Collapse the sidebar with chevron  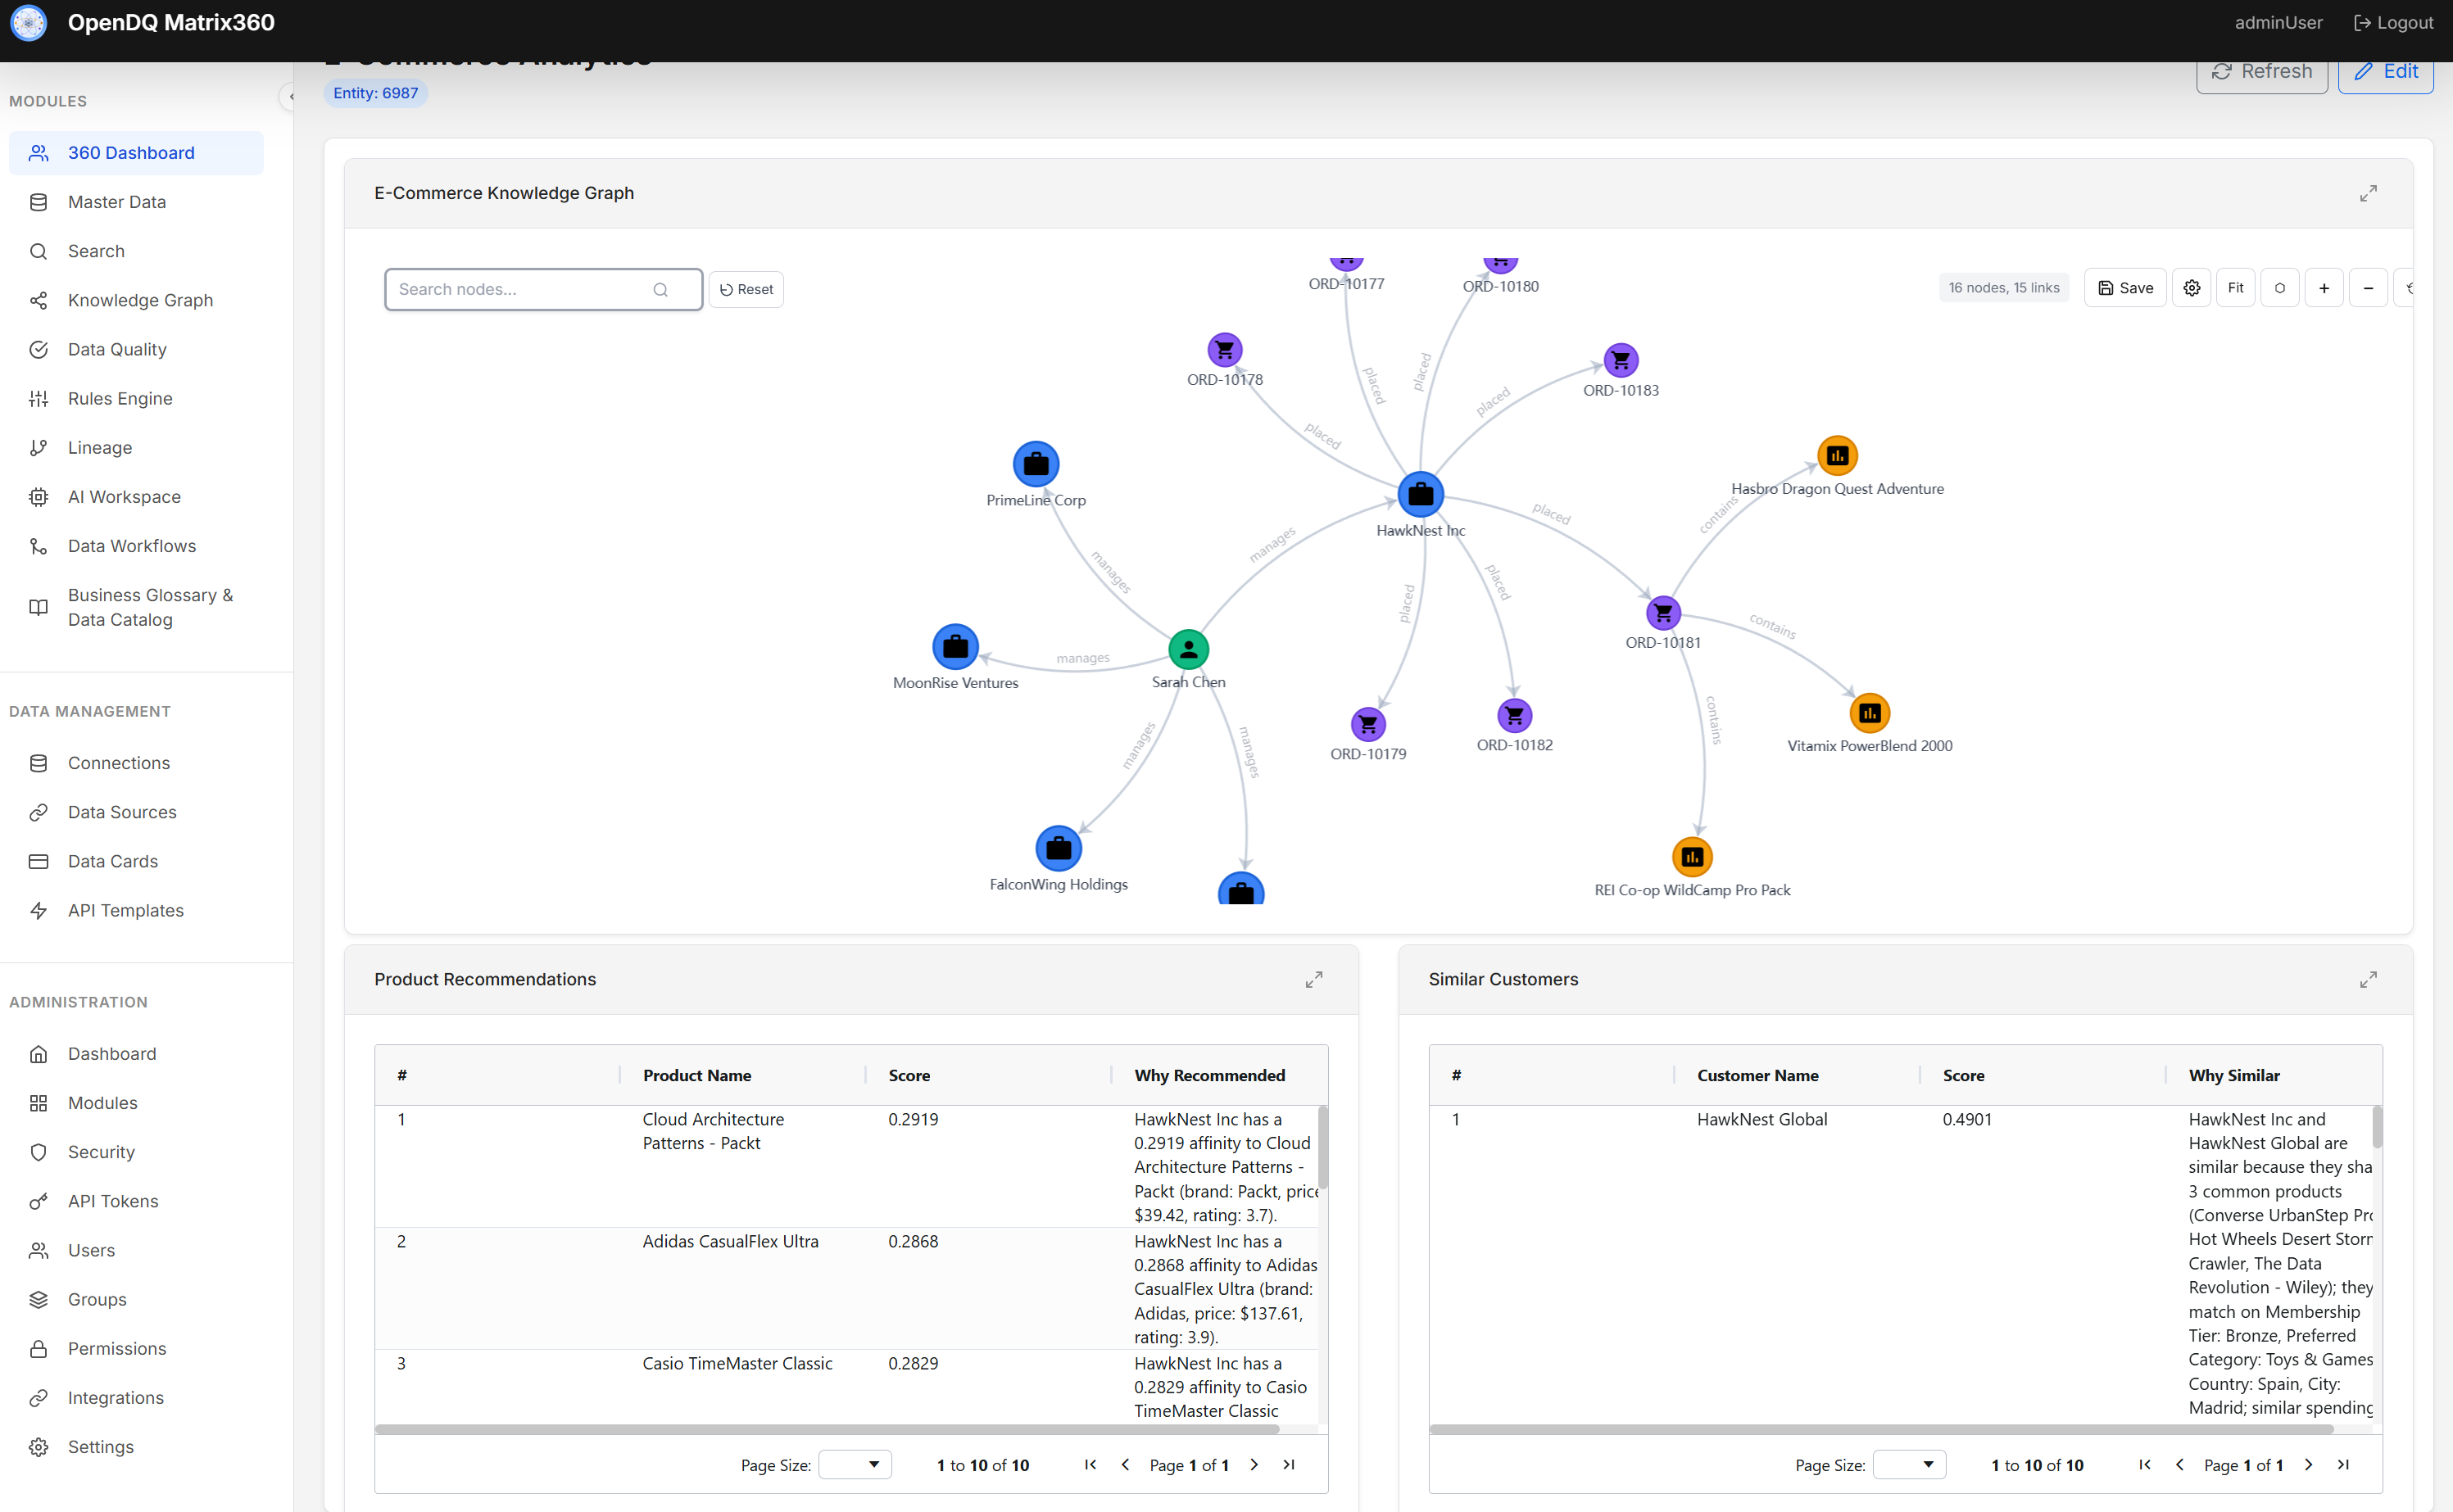(x=289, y=97)
